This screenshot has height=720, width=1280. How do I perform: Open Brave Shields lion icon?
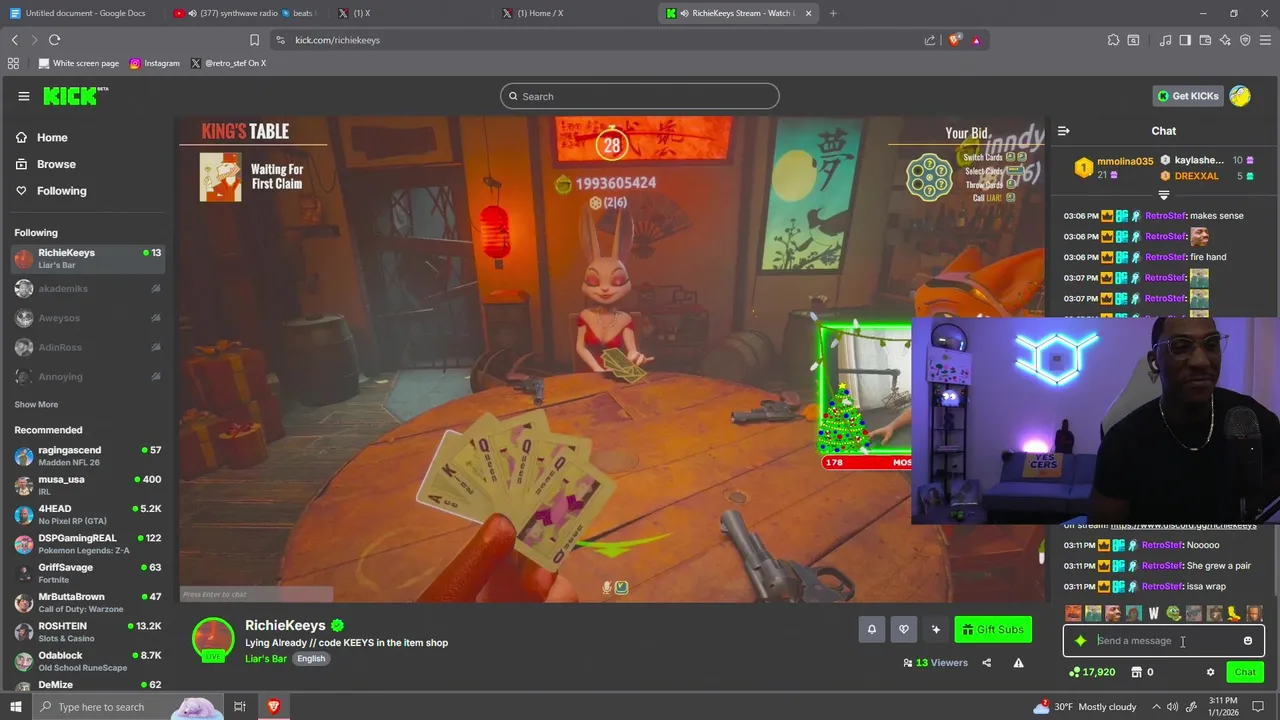[x=955, y=40]
